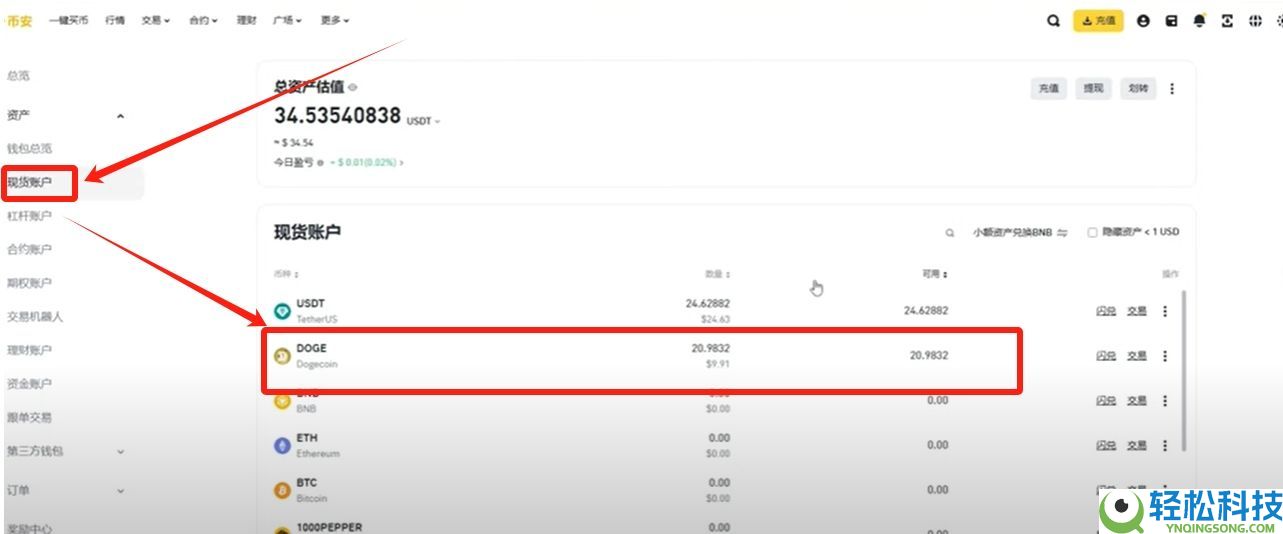
Task: Click the search magnifier in top navigation
Action: tap(1053, 21)
